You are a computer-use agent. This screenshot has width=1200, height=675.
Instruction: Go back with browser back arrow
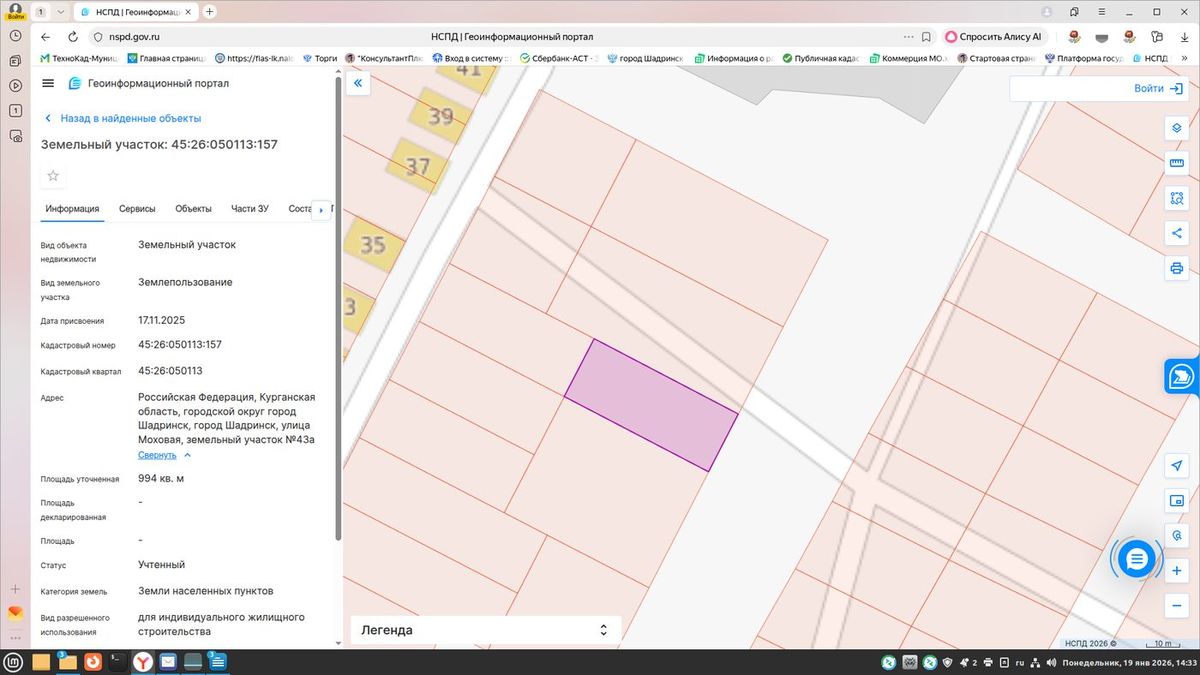pyautogui.click(x=45, y=36)
